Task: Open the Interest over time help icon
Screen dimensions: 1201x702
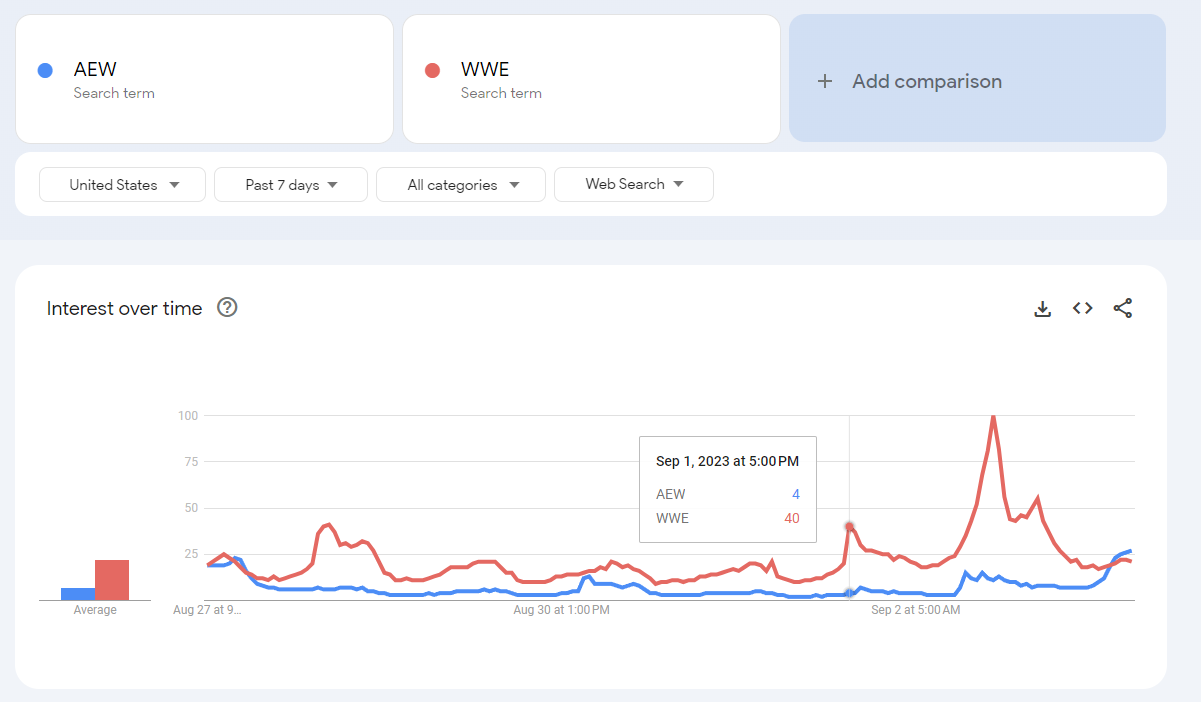Action: tap(227, 308)
